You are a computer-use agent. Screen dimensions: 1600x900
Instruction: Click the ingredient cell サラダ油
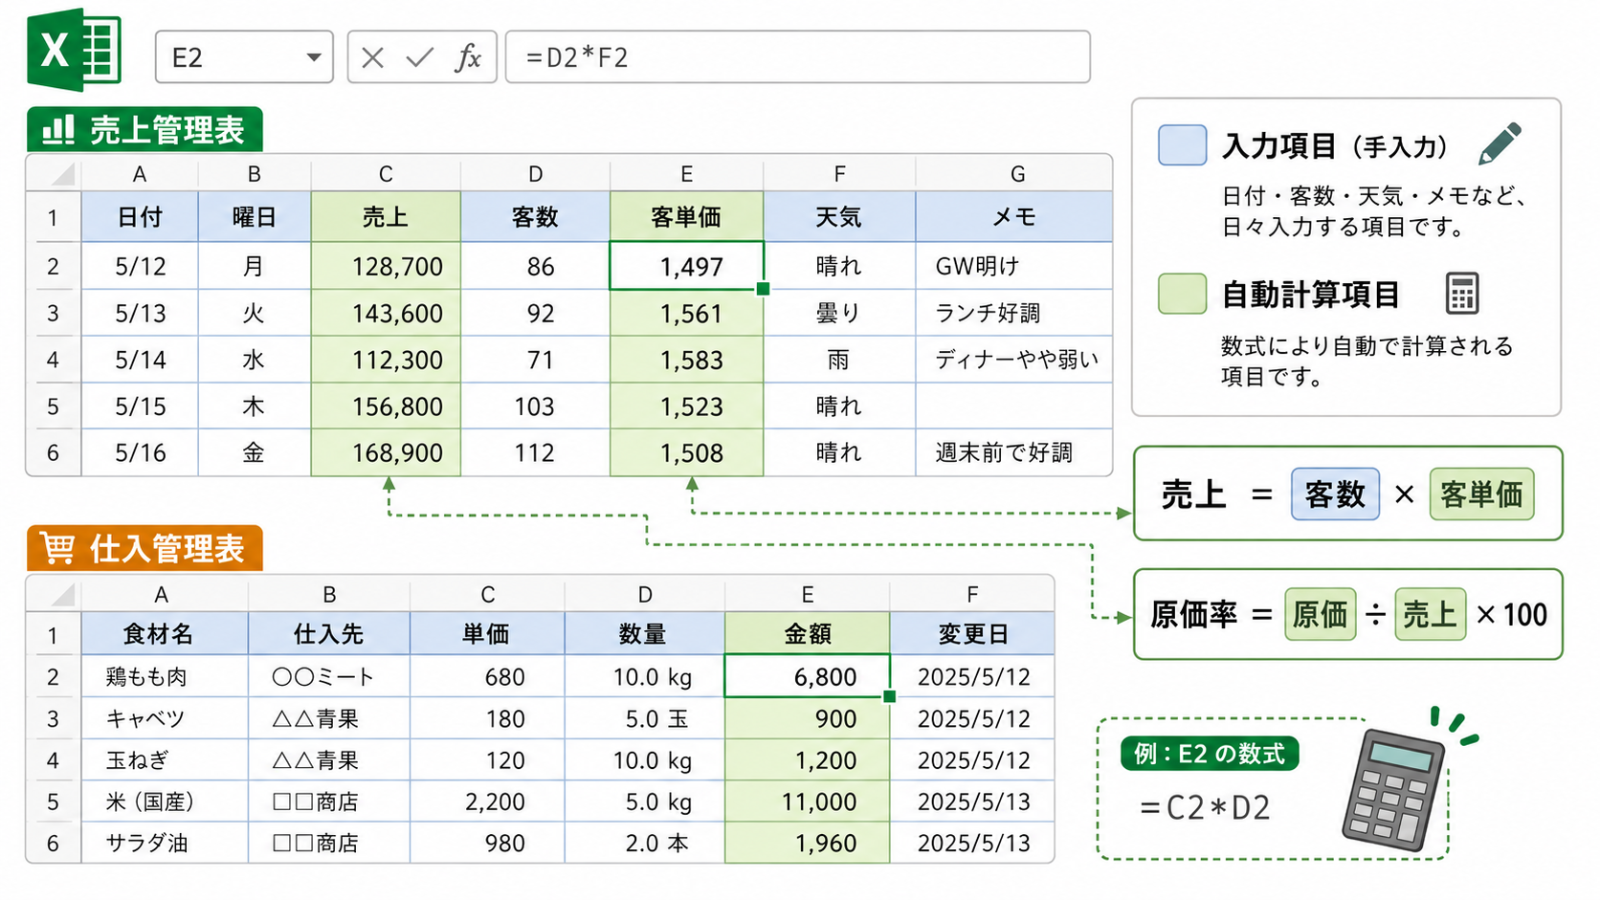(x=165, y=843)
